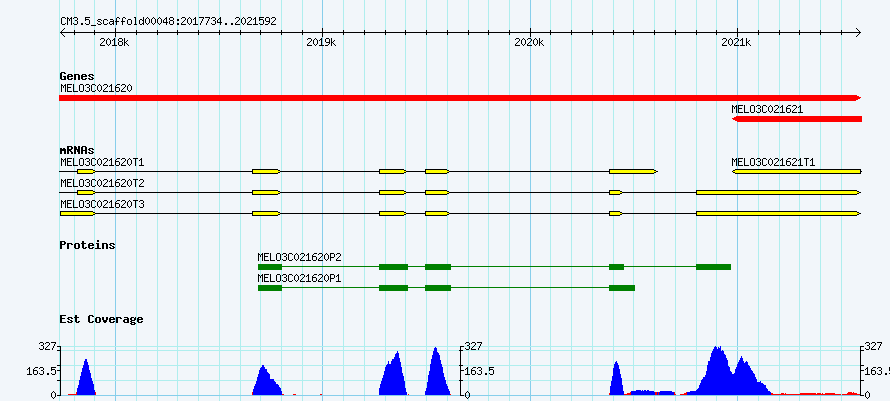
Task: Click the double-humped coverage peak near 2021k
Action: [728, 372]
